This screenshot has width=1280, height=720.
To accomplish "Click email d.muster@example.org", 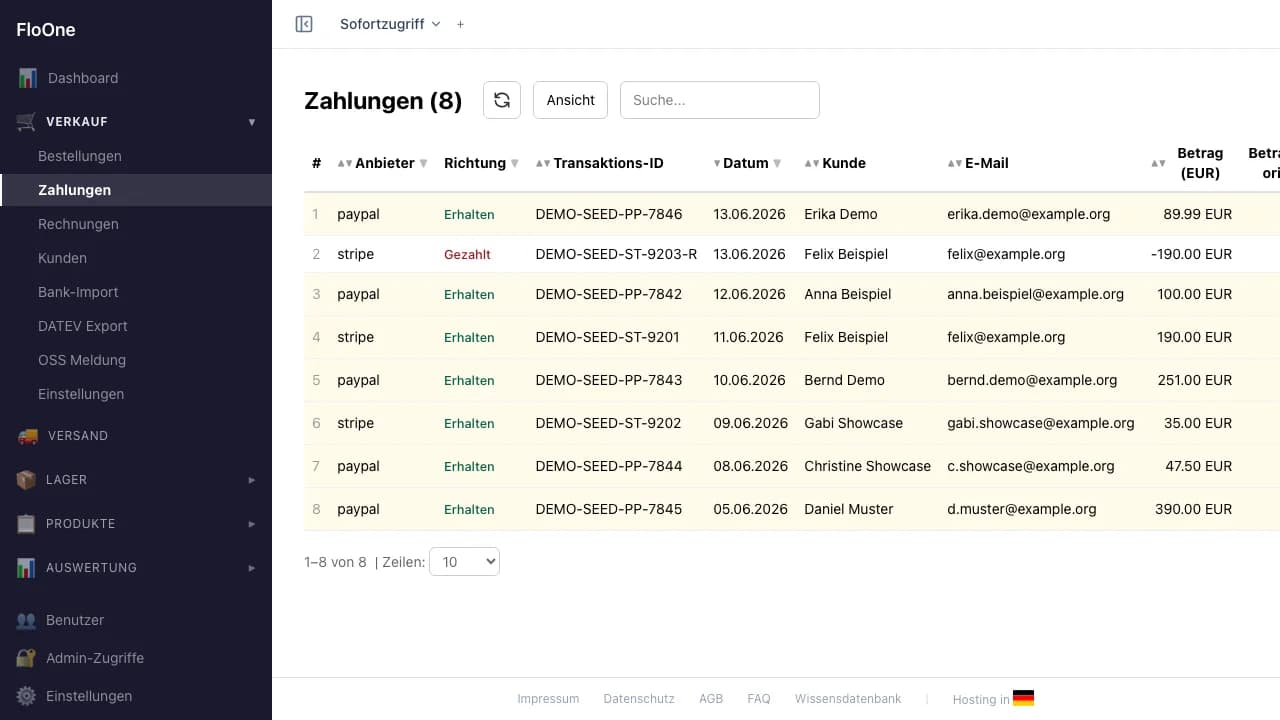I will coord(1022,509).
